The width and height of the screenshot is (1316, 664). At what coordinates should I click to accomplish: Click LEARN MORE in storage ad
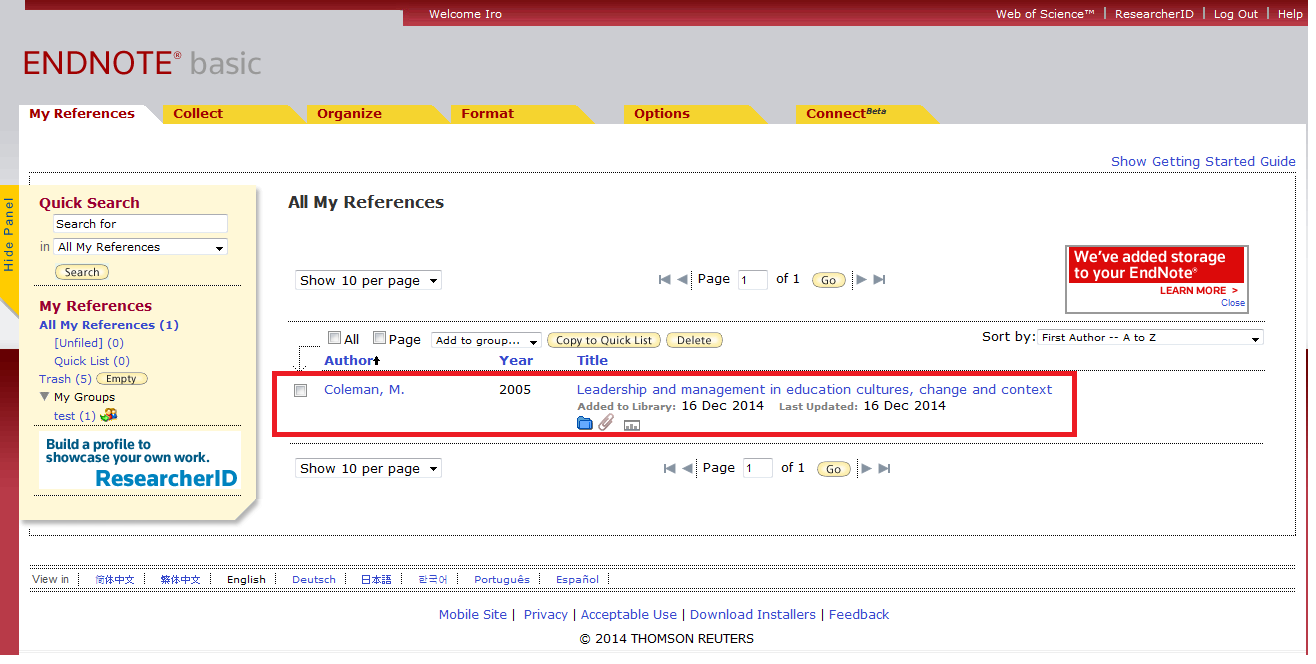pyautogui.click(x=1198, y=291)
